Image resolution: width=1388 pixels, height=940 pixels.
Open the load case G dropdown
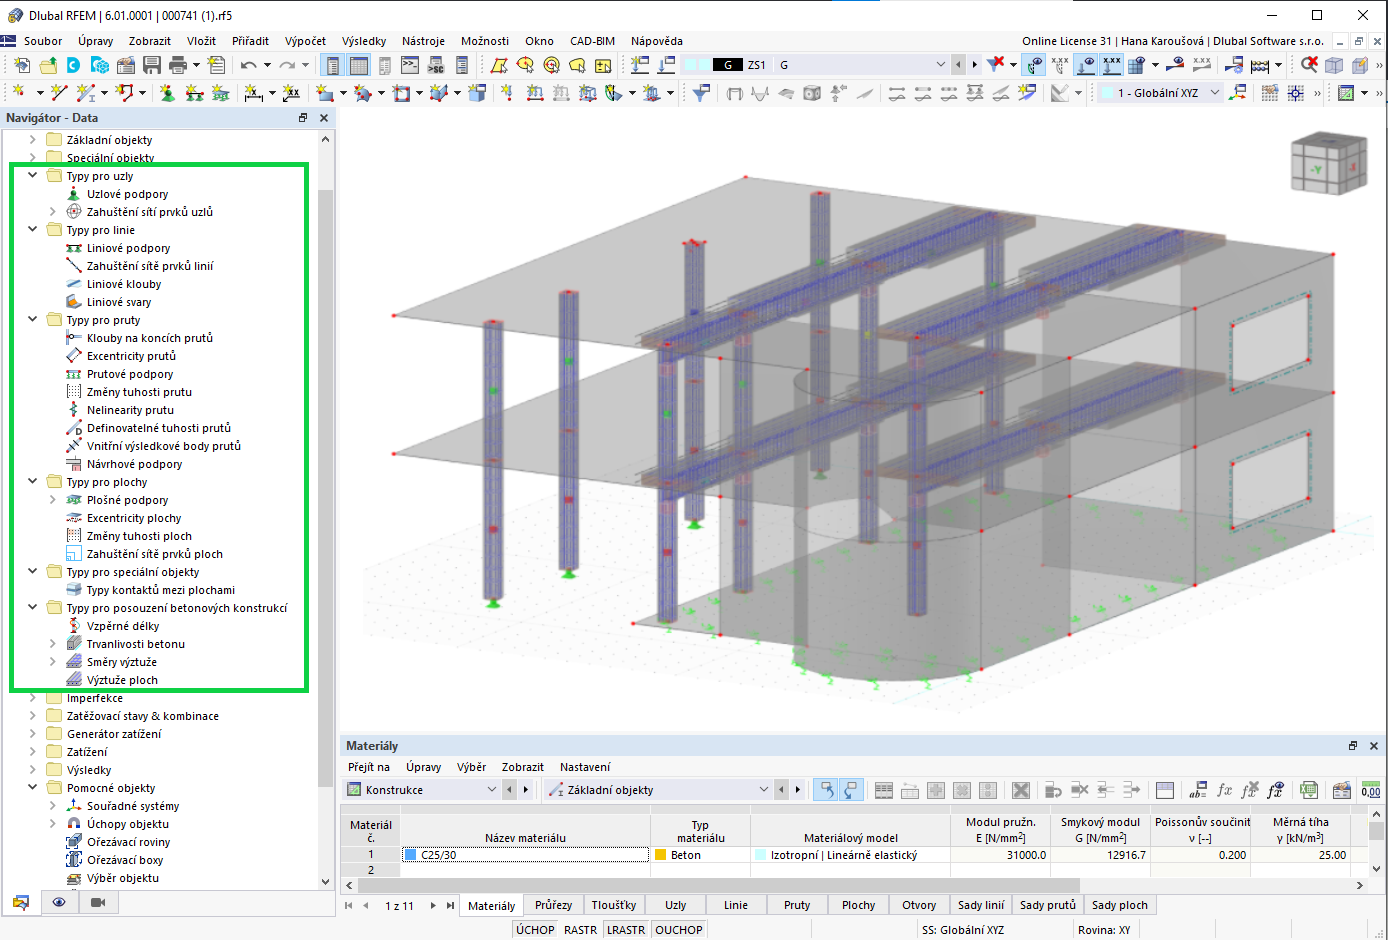click(x=940, y=65)
